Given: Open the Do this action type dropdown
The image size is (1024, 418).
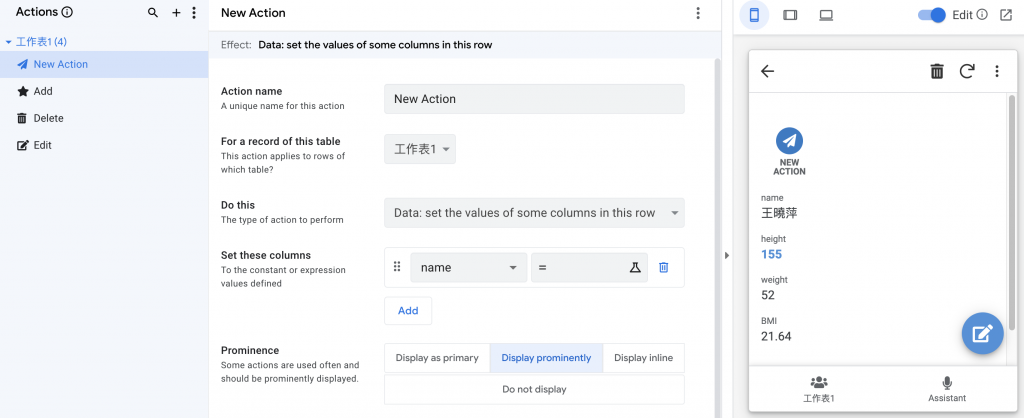Looking at the screenshot, I should [534, 213].
